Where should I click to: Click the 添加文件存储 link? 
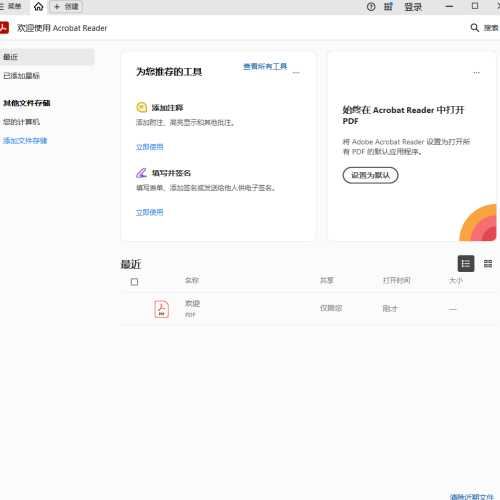pyautogui.click(x=25, y=141)
